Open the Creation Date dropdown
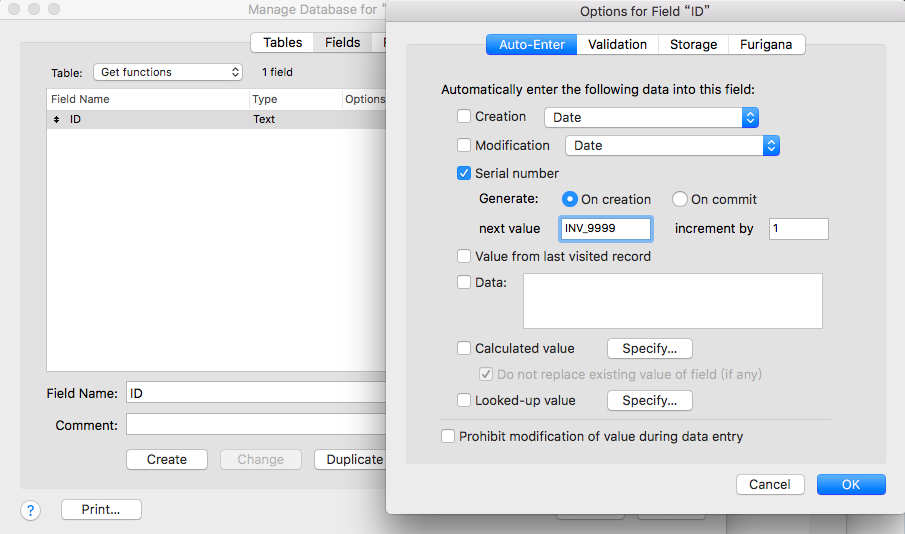 [x=651, y=117]
